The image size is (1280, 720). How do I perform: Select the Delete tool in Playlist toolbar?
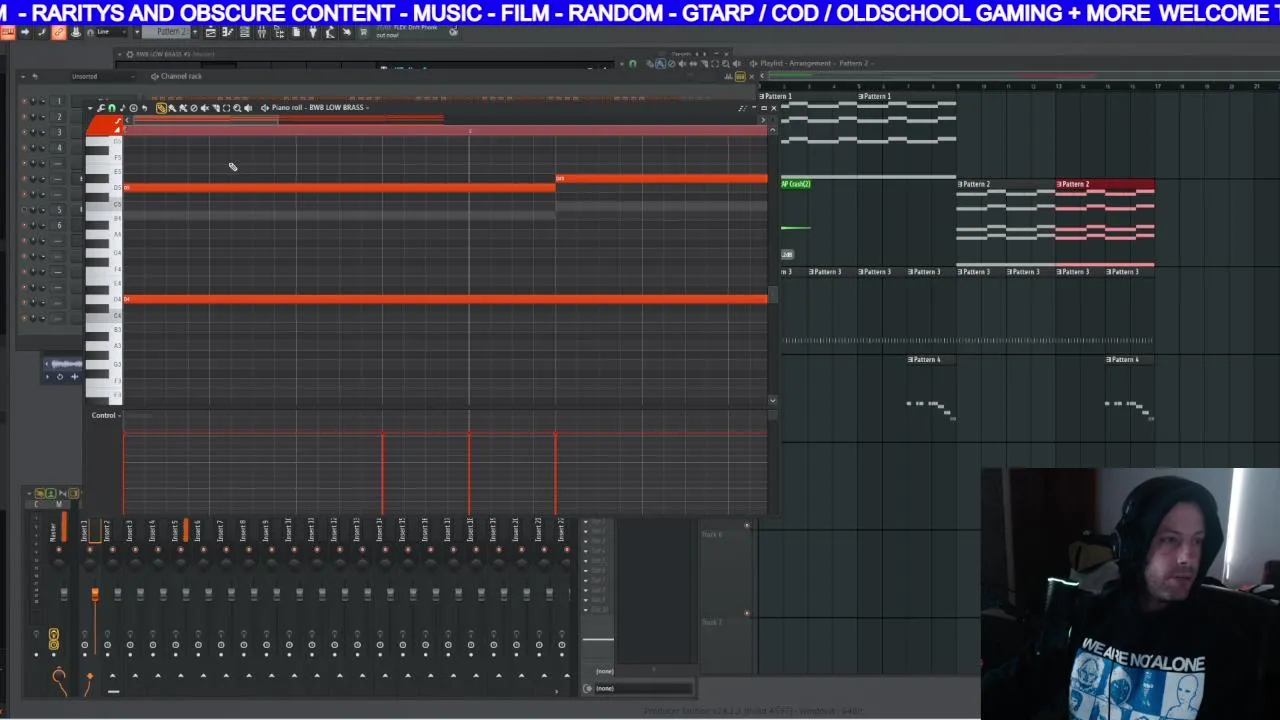672,63
